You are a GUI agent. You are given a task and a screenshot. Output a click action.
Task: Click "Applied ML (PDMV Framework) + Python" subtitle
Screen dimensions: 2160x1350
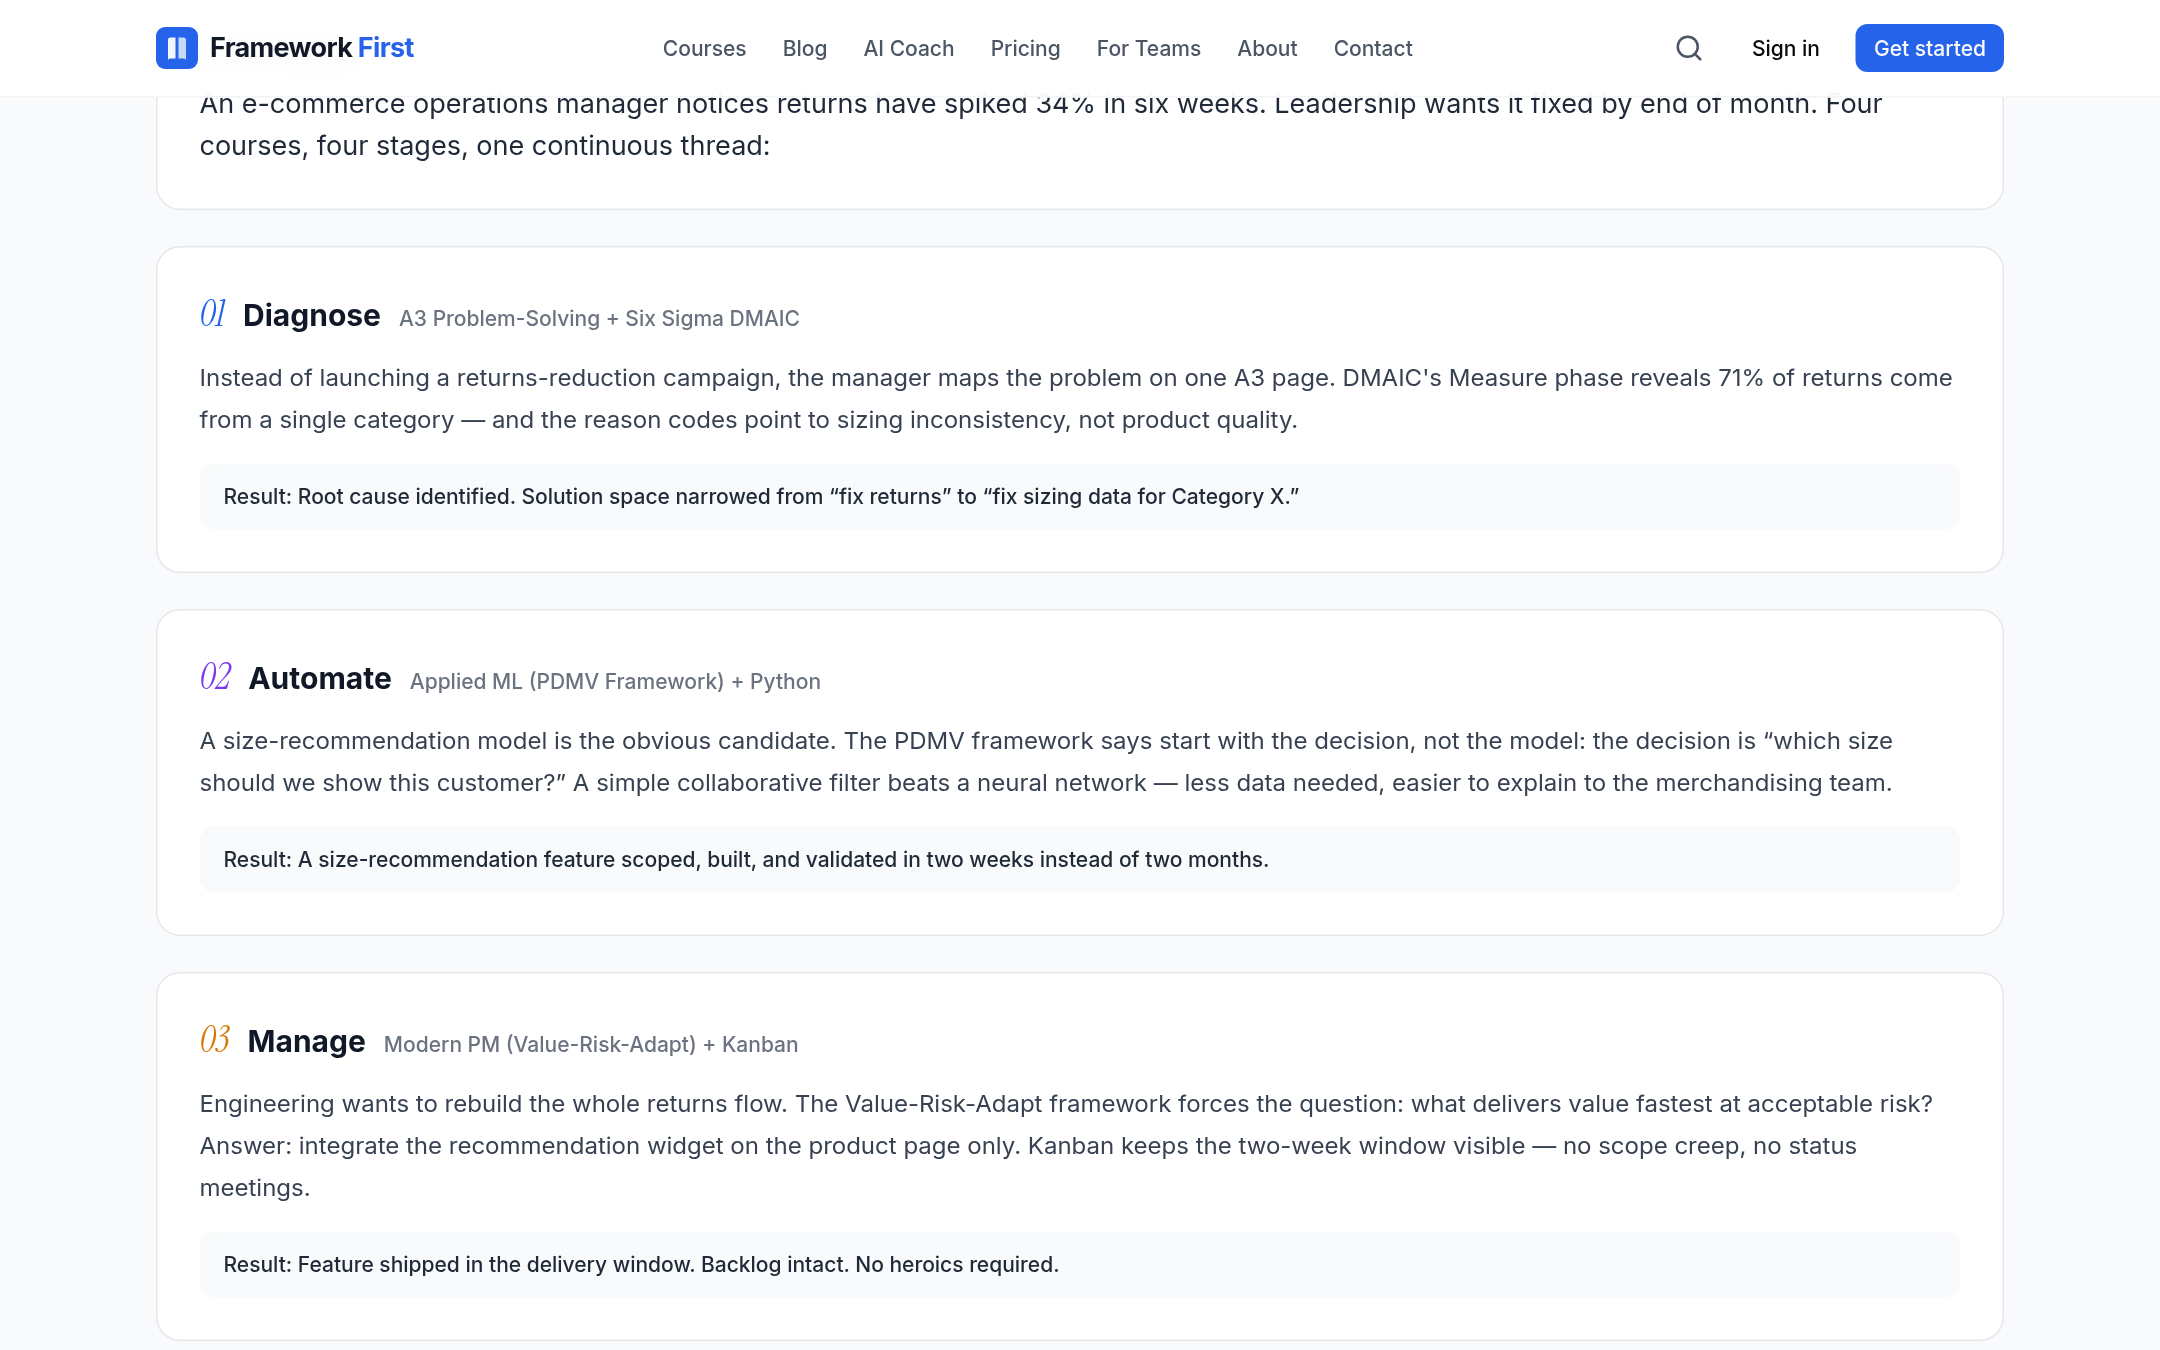[x=615, y=681]
